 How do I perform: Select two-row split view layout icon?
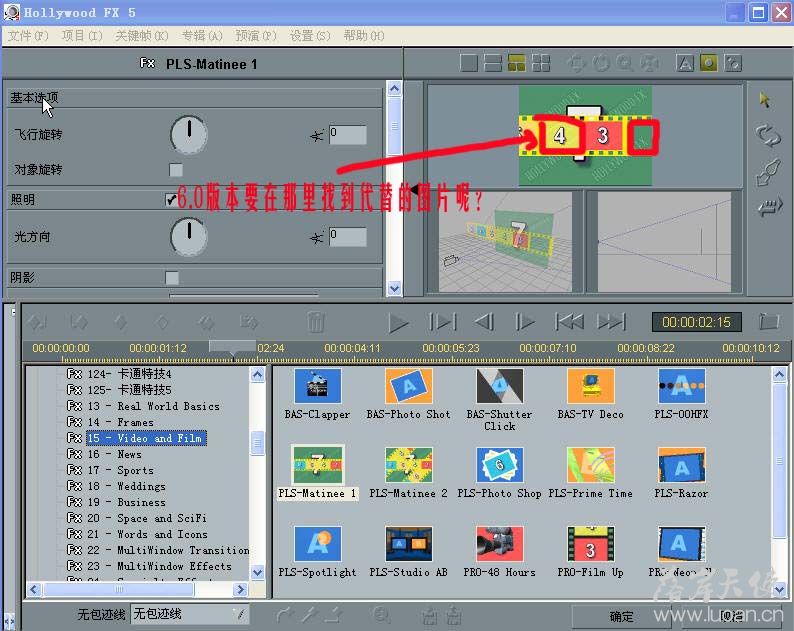493,63
